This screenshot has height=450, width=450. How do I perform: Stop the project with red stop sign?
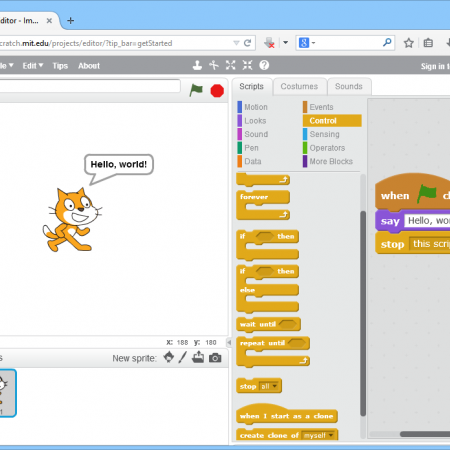point(217,91)
